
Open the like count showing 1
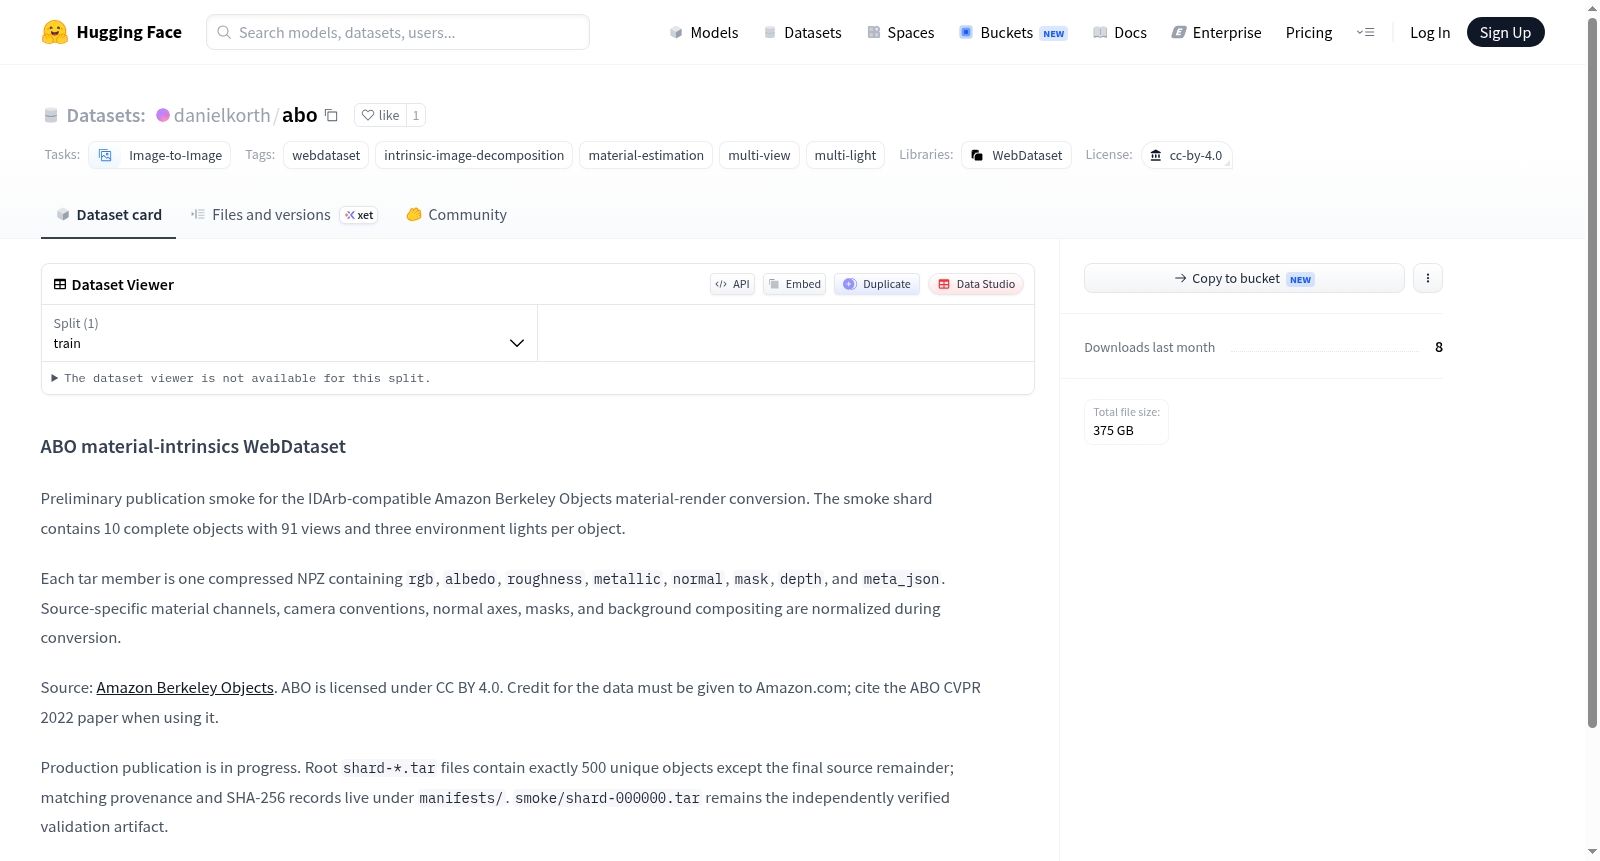click(x=416, y=115)
